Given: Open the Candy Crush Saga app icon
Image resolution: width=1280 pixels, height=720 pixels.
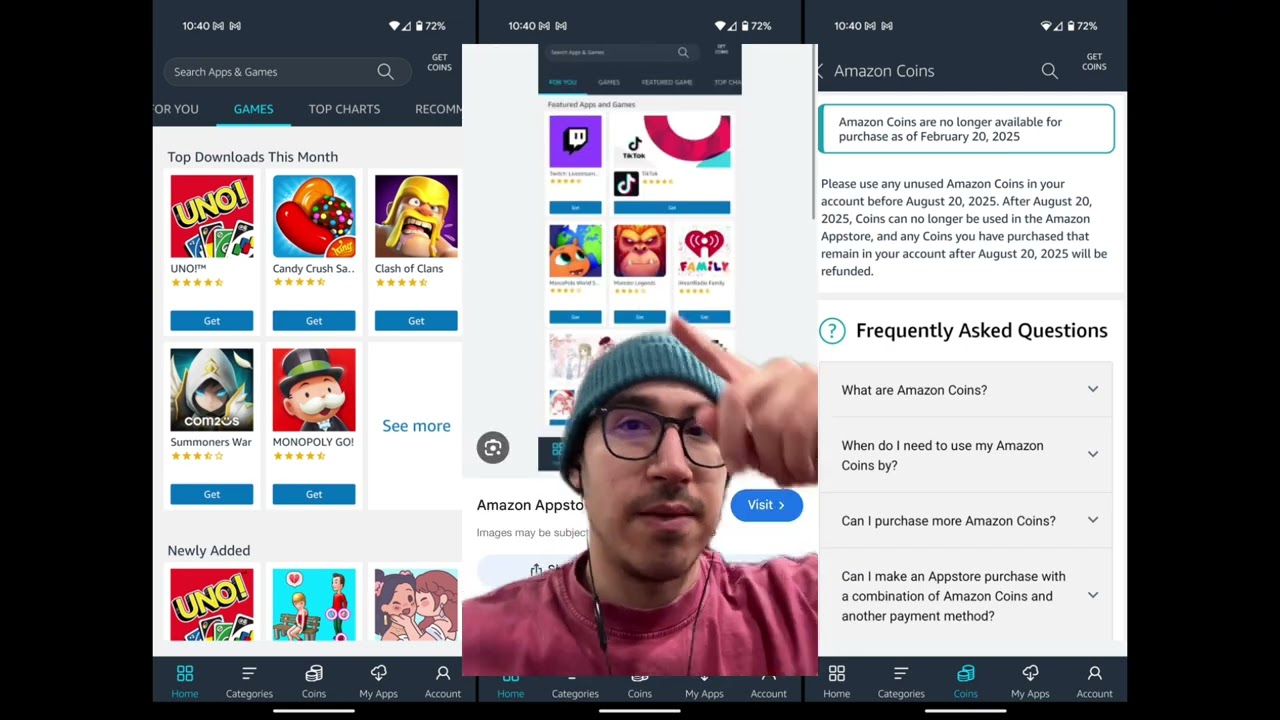Looking at the screenshot, I should pos(314,216).
